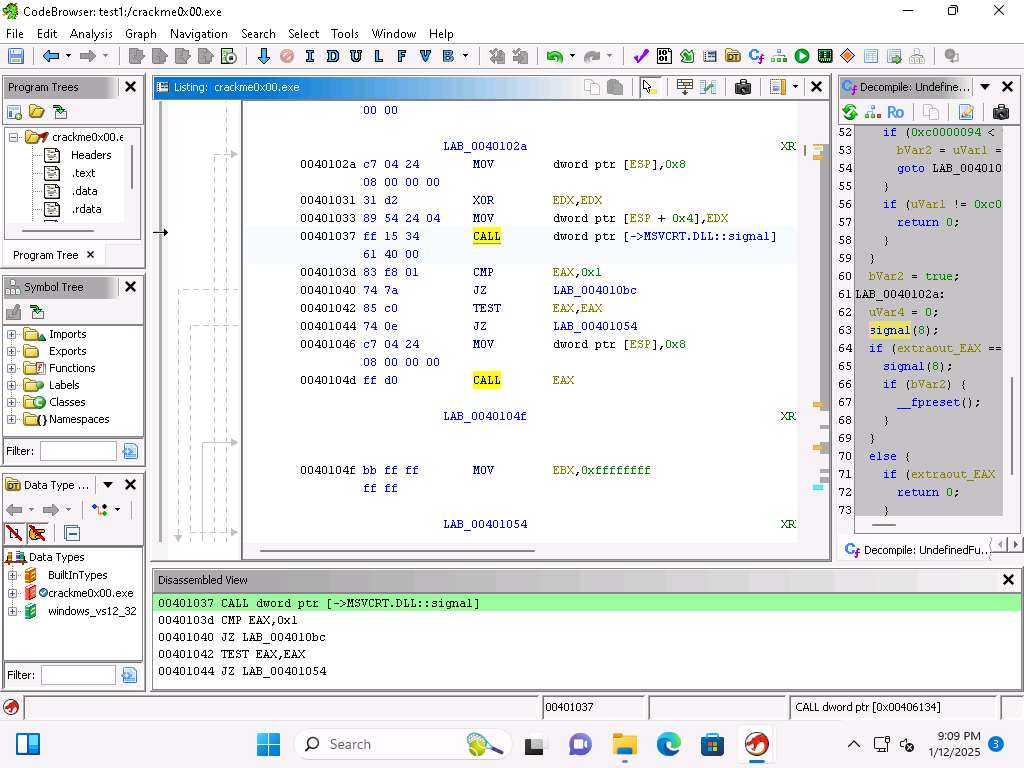Screen dimensions: 1024x768
Task: Click the down arrow navigation direction icon
Action: pyautogui.click(x=264, y=57)
